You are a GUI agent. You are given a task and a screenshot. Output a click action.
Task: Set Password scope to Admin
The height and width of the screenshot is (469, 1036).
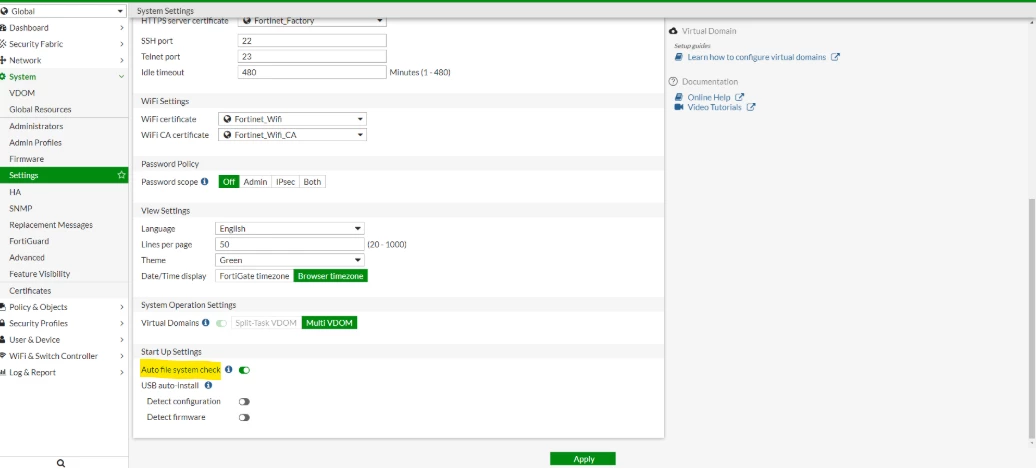coord(256,182)
